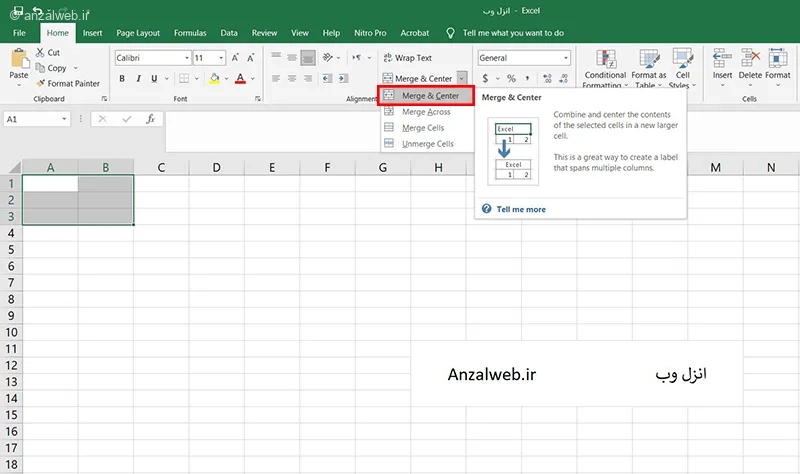The width and height of the screenshot is (800, 474).
Task: Follow the Tell me more link
Action: [x=520, y=209]
